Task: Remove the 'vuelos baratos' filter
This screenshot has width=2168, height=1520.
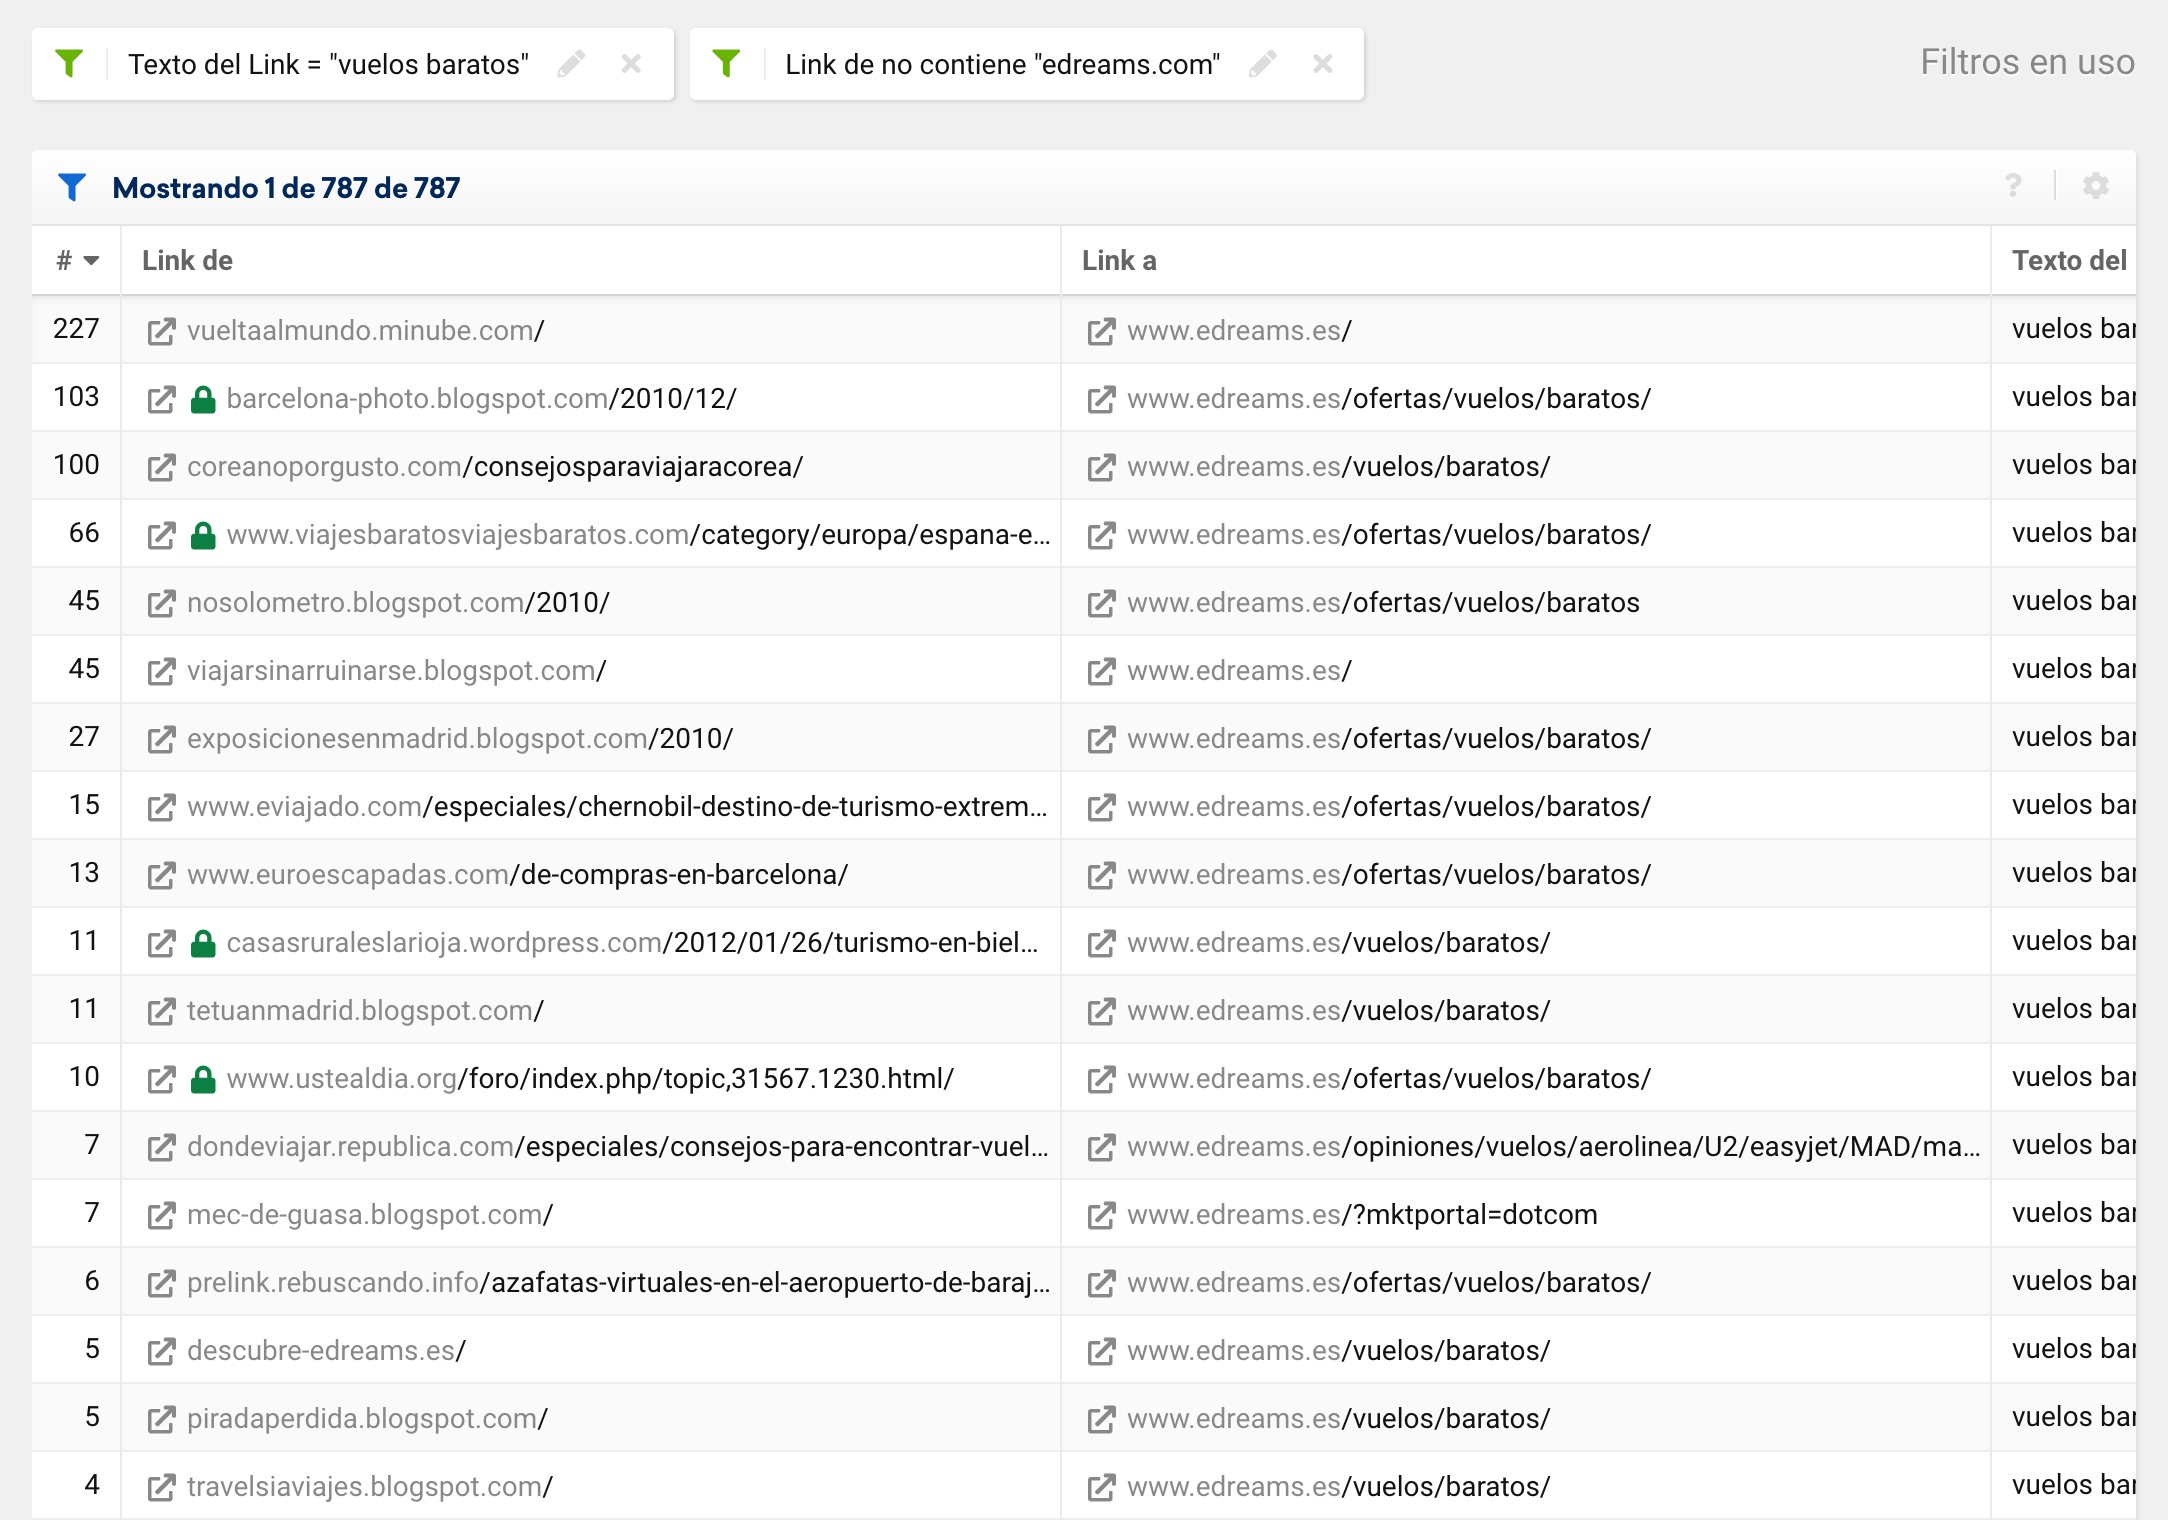Action: 631,64
